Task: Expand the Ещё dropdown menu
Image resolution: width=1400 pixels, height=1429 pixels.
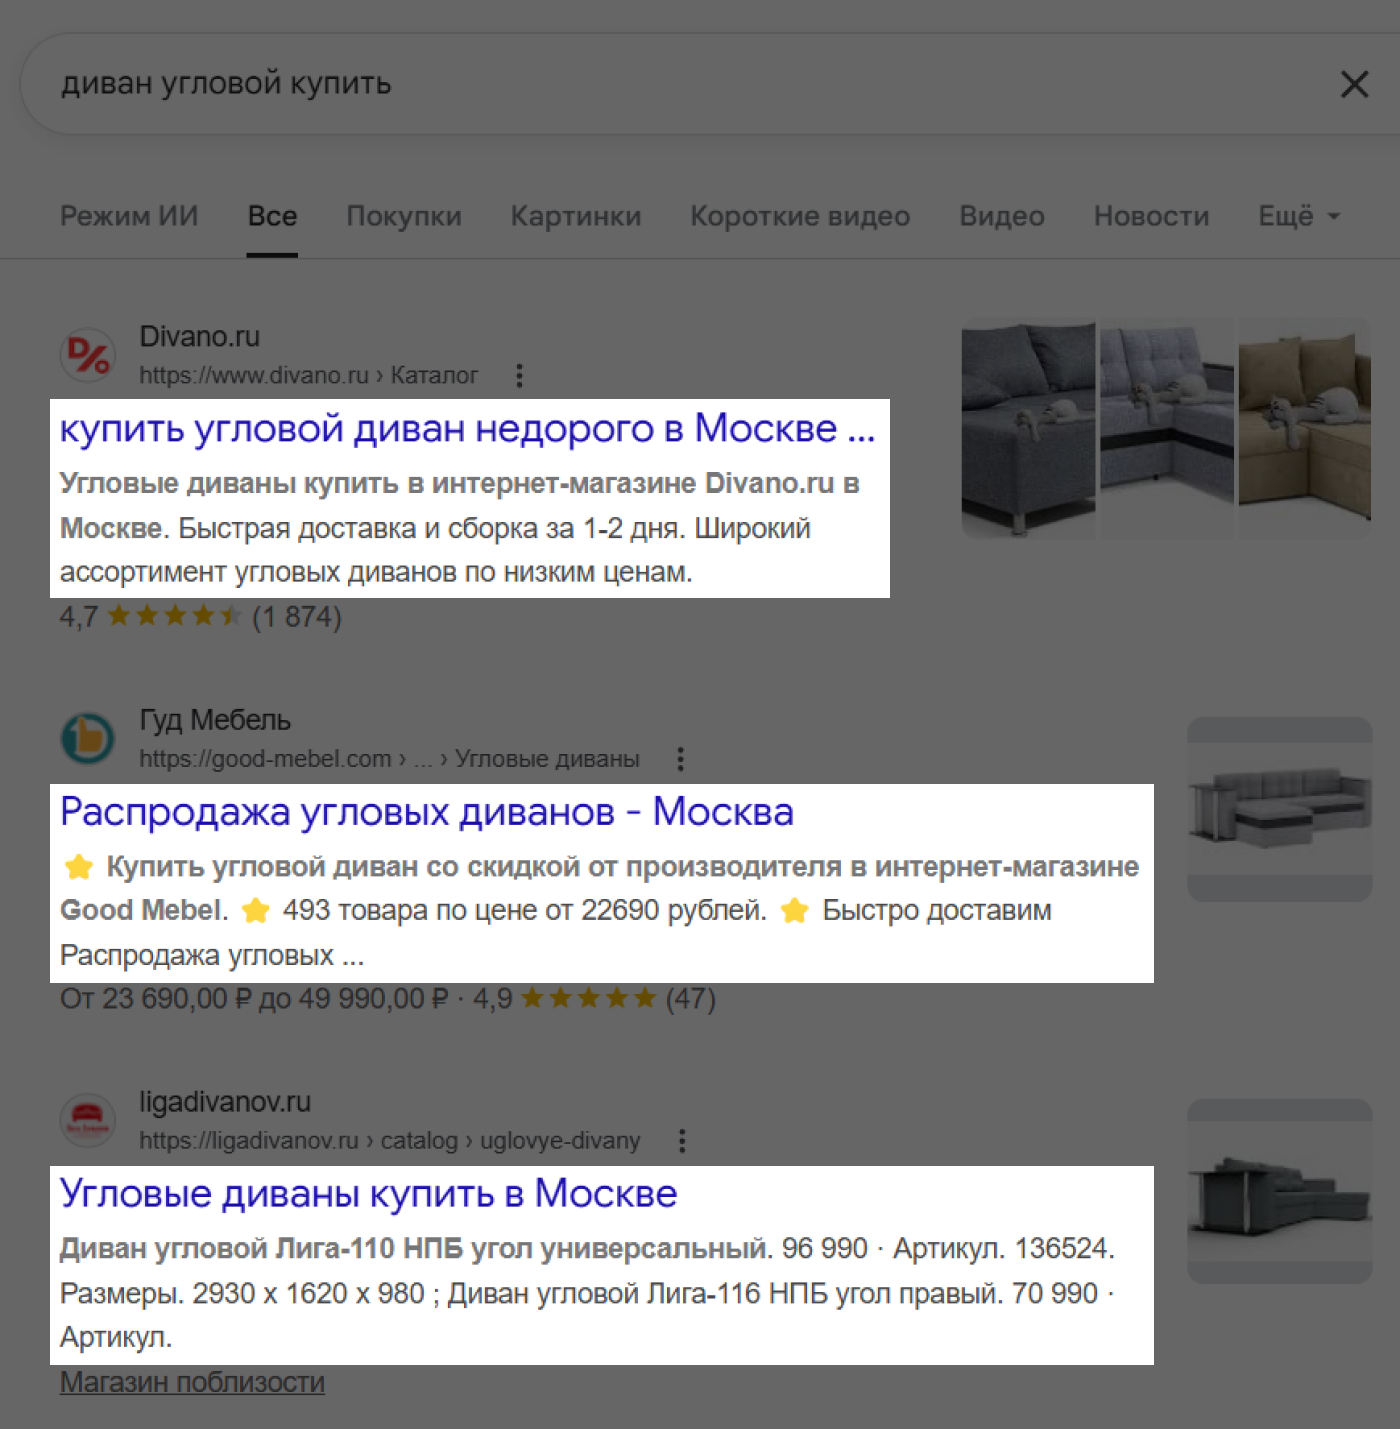Action: pyautogui.click(x=1299, y=216)
